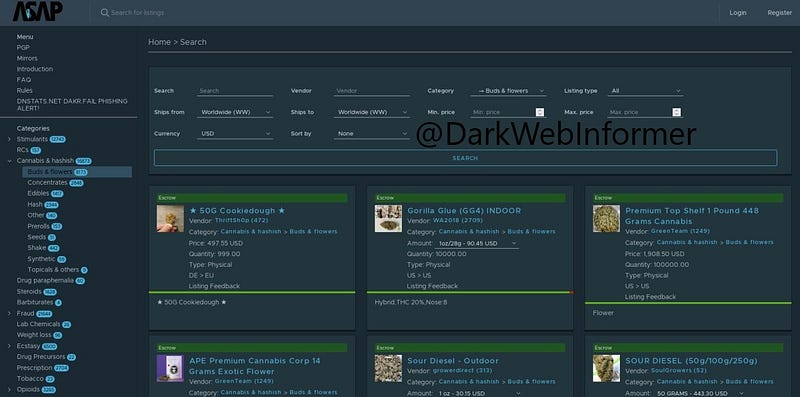The height and width of the screenshot is (397, 800).
Task: Select the Concentrates subcategory
Action: [x=47, y=183]
